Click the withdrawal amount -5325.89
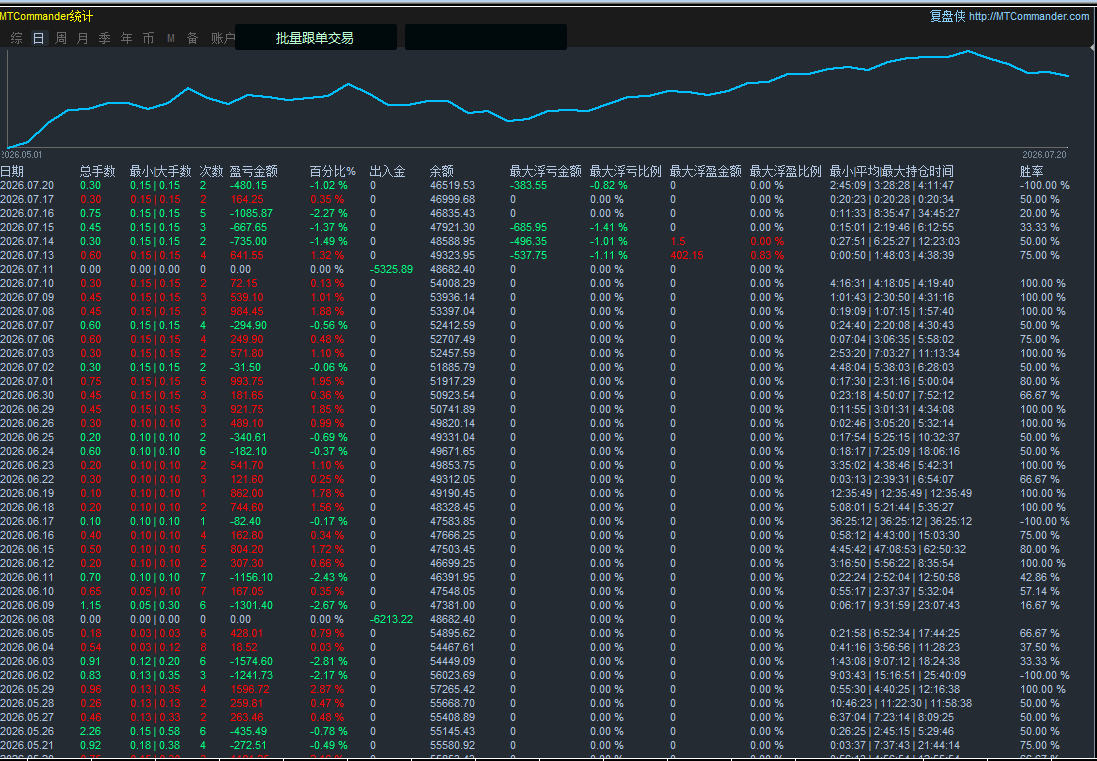 [391, 269]
